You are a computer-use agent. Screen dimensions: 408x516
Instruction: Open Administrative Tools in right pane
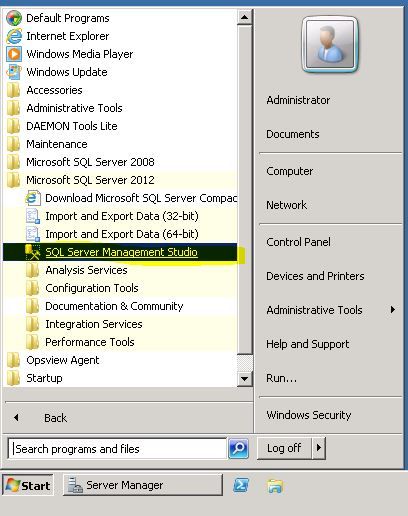click(314, 310)
